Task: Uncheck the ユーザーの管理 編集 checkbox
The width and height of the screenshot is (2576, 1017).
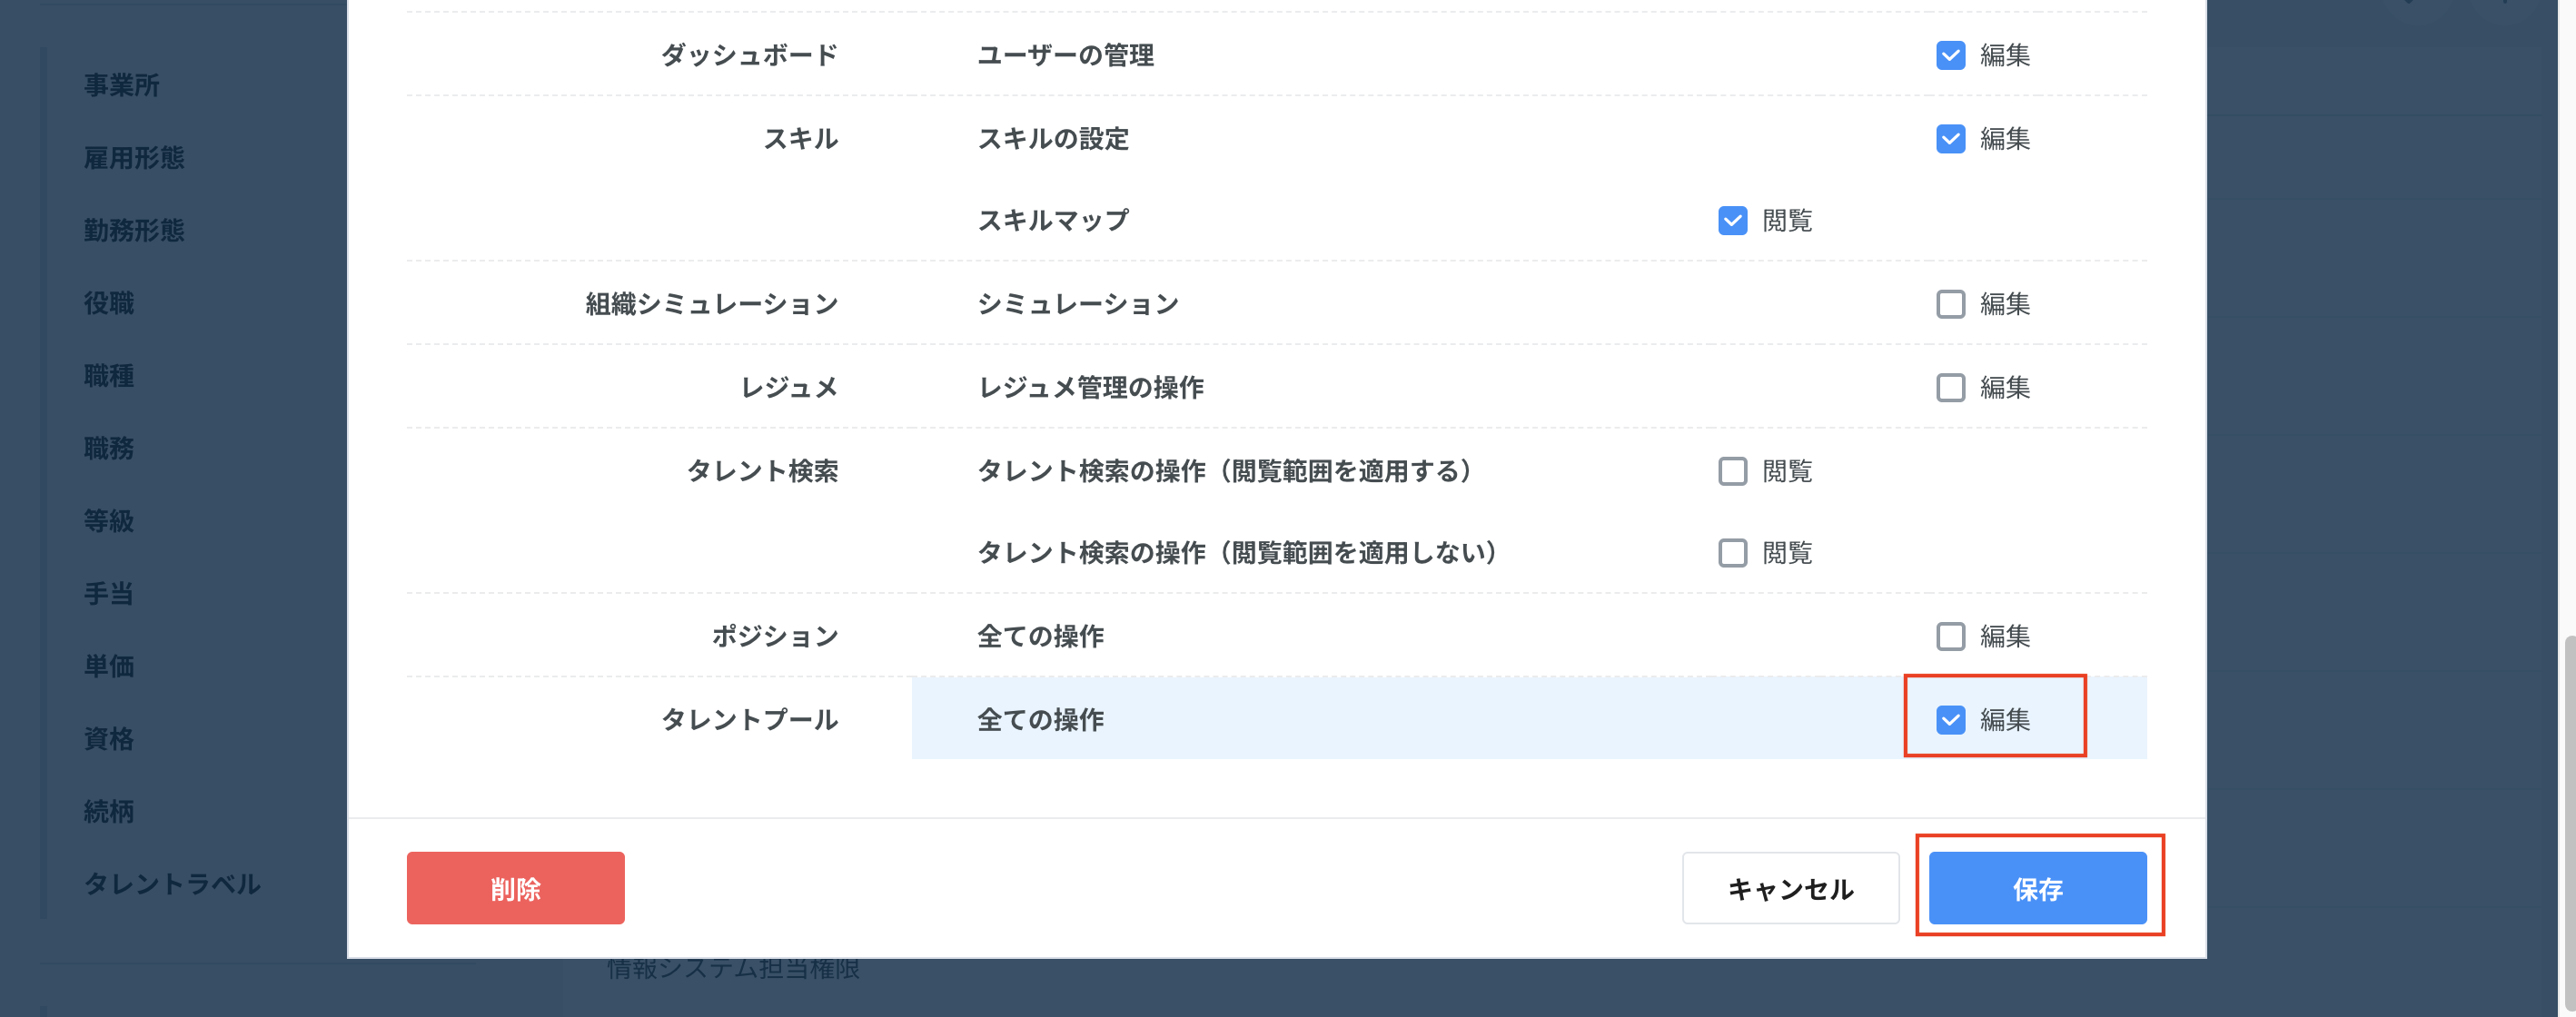Action: pyautogui.click(x=1950, y=55)
